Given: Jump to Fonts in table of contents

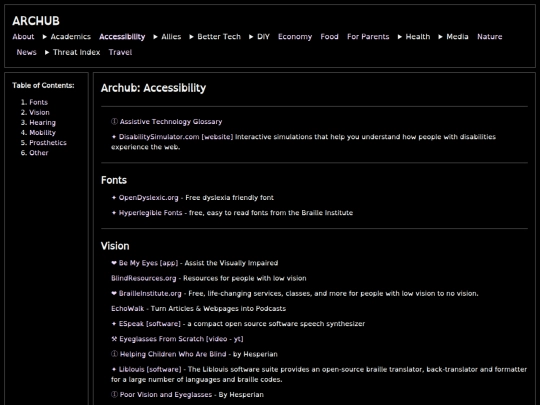Looking at the screenshot, I should click(x=39, y=102).
